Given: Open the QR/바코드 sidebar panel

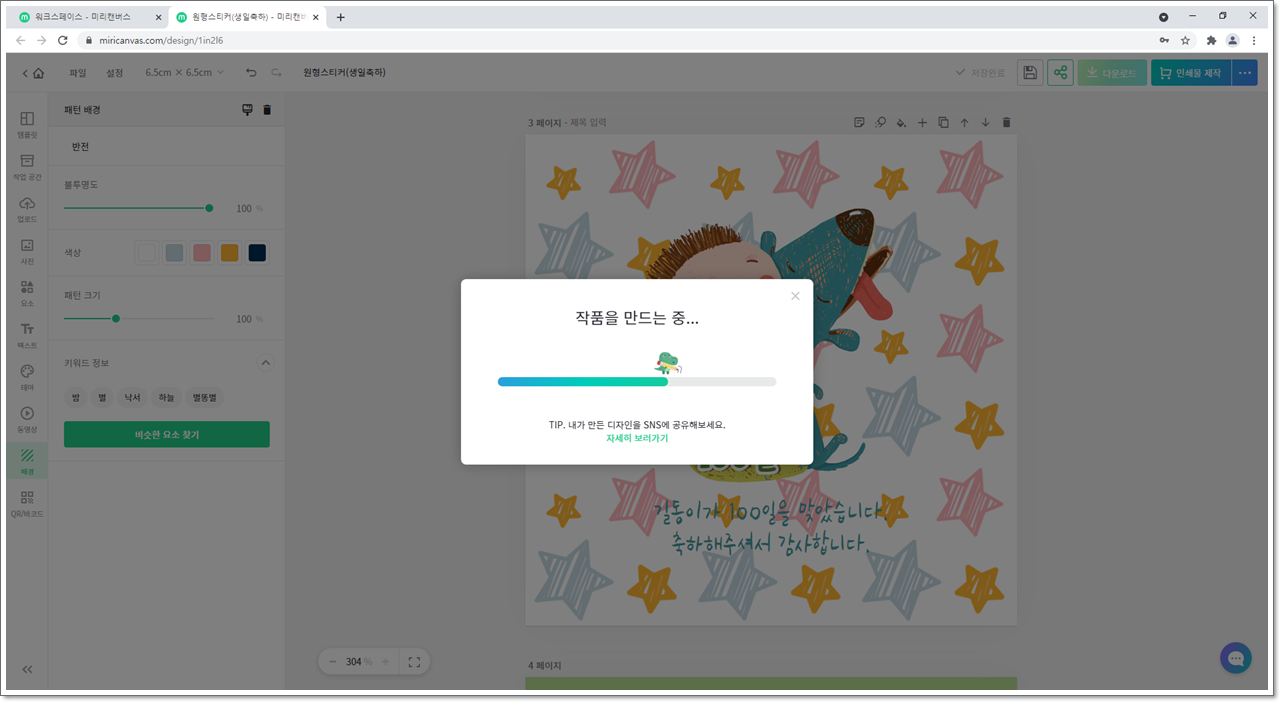Looking at the screenshot, I should 27,503.
